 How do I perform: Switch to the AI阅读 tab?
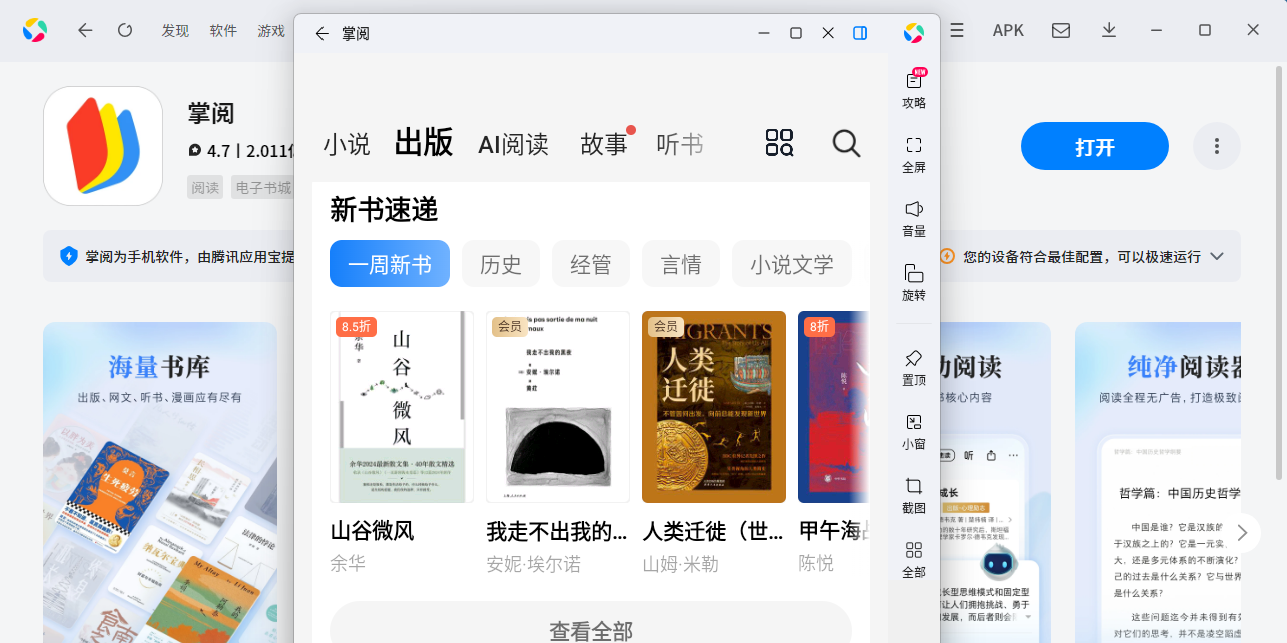coord(513,145)
